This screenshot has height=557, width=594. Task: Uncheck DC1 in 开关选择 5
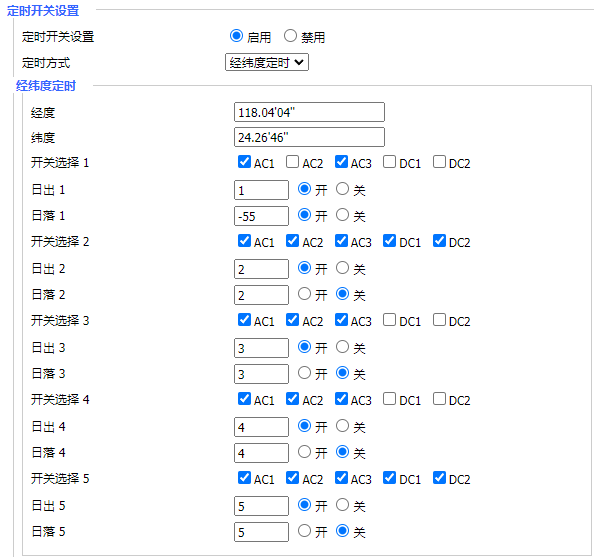pyautogui.click(x=389, y=478)
